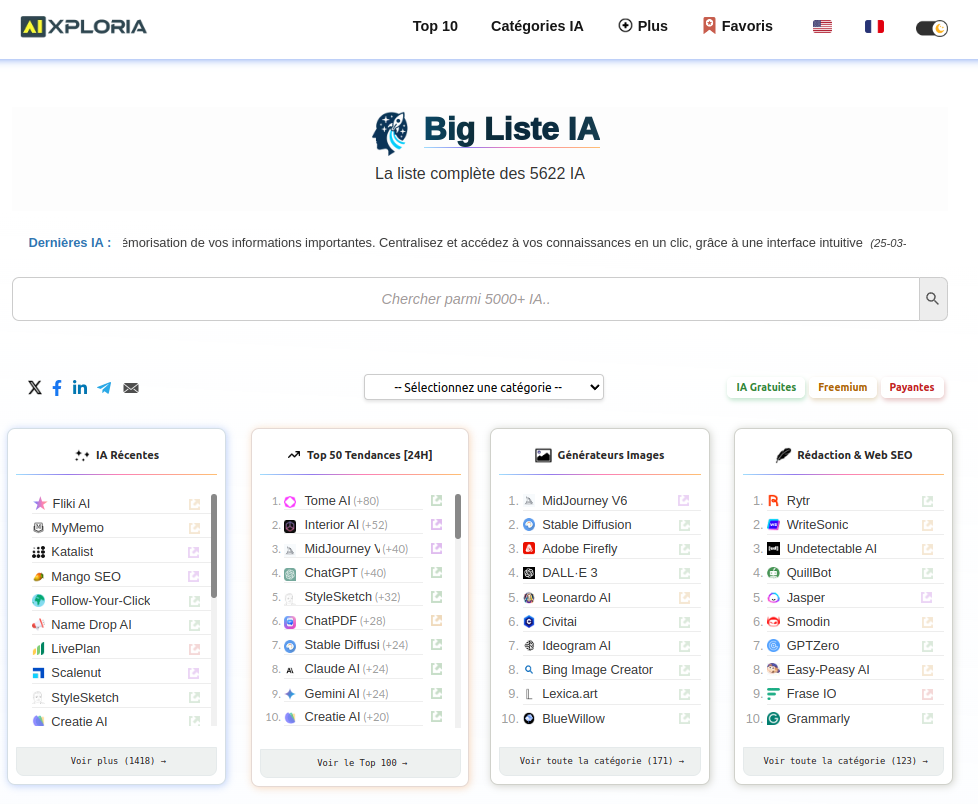Image resolution: width=978 pixels, height=804 pixels.
Task: Toggle the dark mode switch
Action: tap(931, 28)
